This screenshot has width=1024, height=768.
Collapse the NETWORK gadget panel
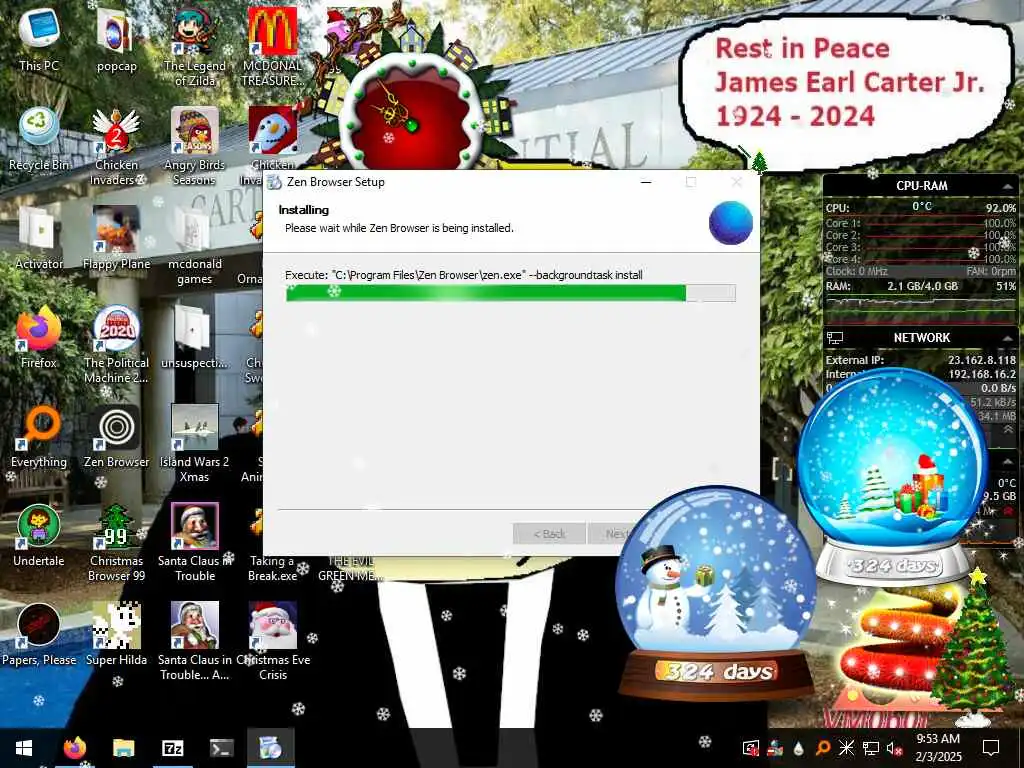1008,338
